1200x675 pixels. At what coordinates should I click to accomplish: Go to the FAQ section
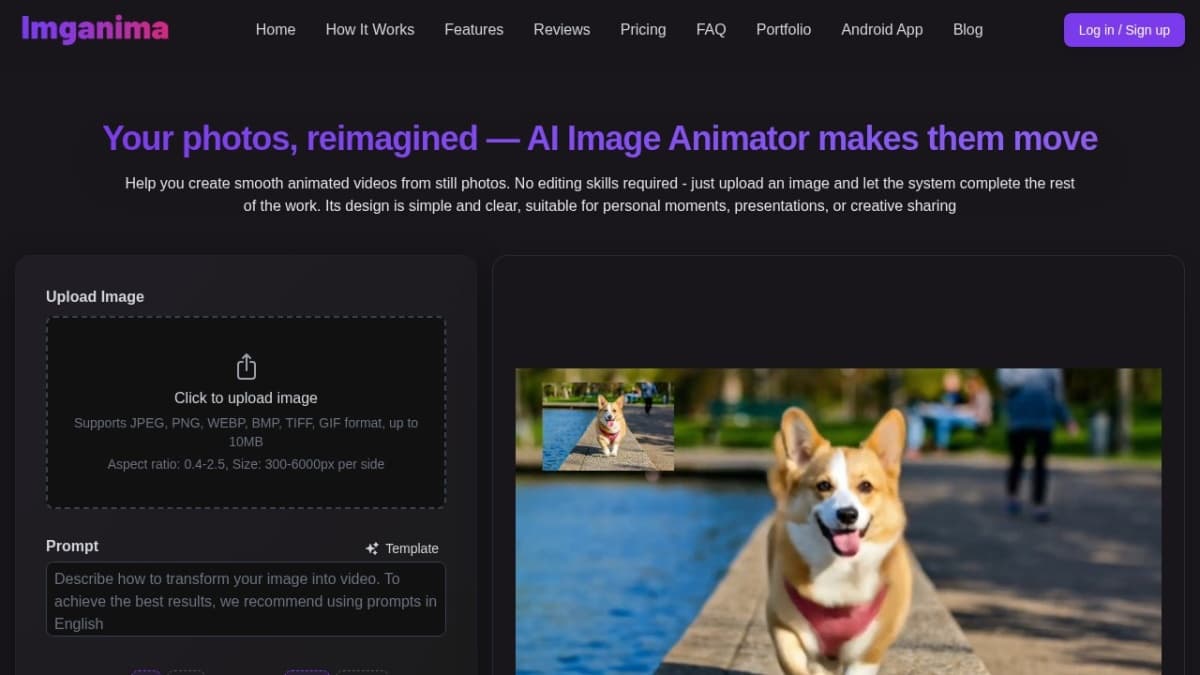tap(711, 30)
